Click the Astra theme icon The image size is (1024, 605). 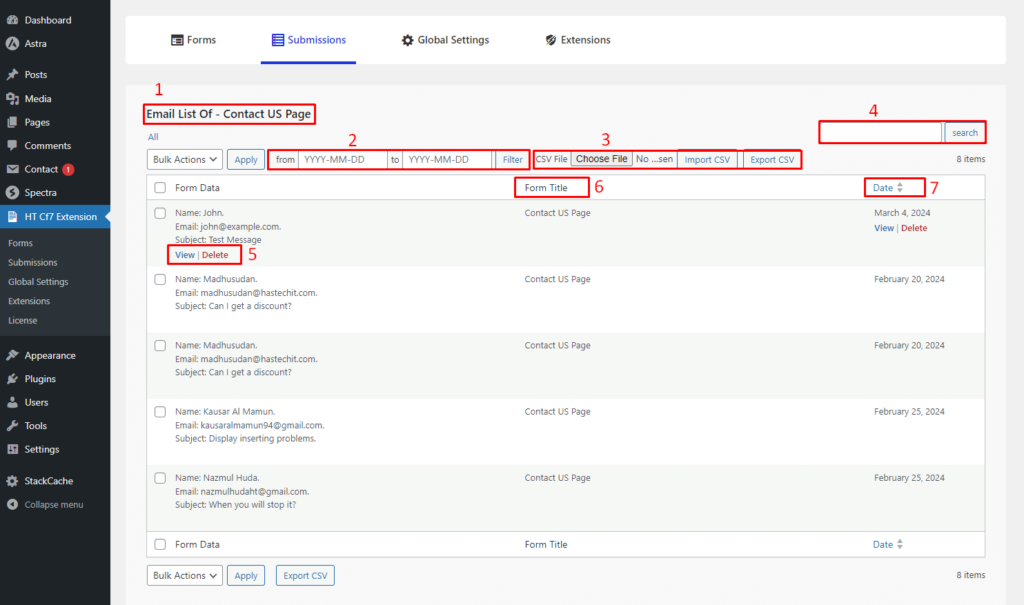coord(12,44)
